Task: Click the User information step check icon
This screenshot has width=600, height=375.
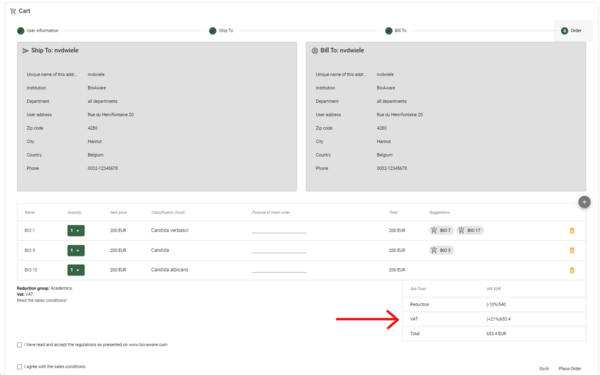Action: click(21, 31)
